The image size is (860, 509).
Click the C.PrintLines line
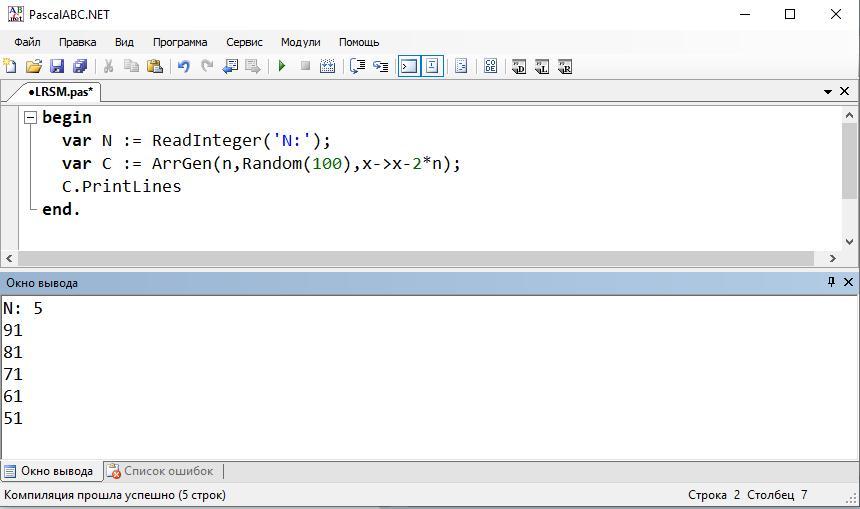[x=122, y=186]
